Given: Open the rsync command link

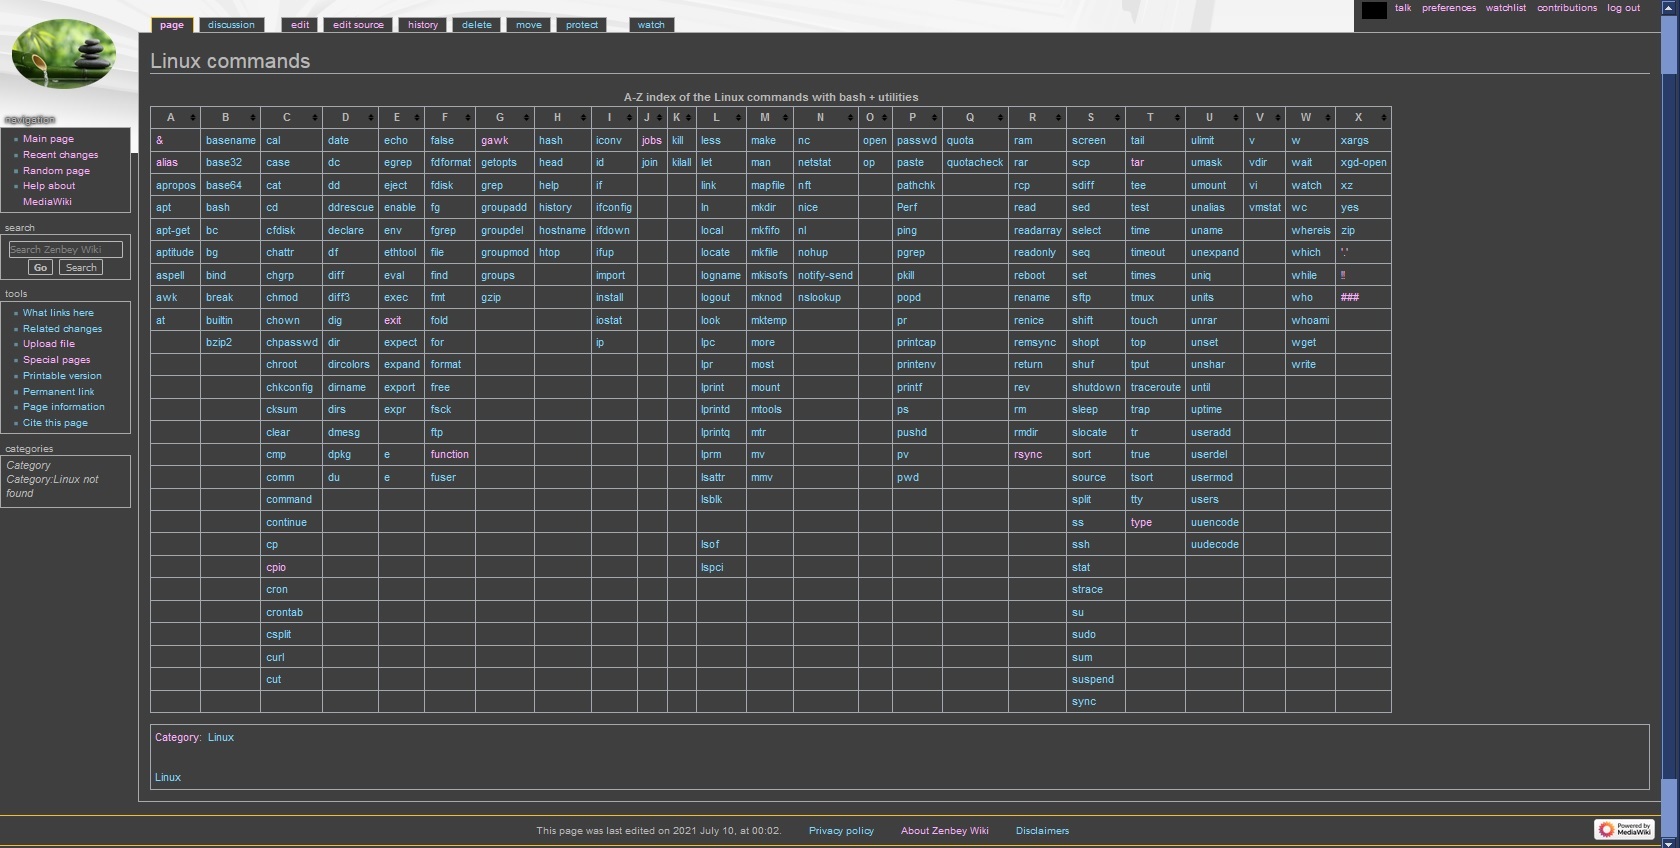Looking at the screenshot, I should tap(1027, 455).
